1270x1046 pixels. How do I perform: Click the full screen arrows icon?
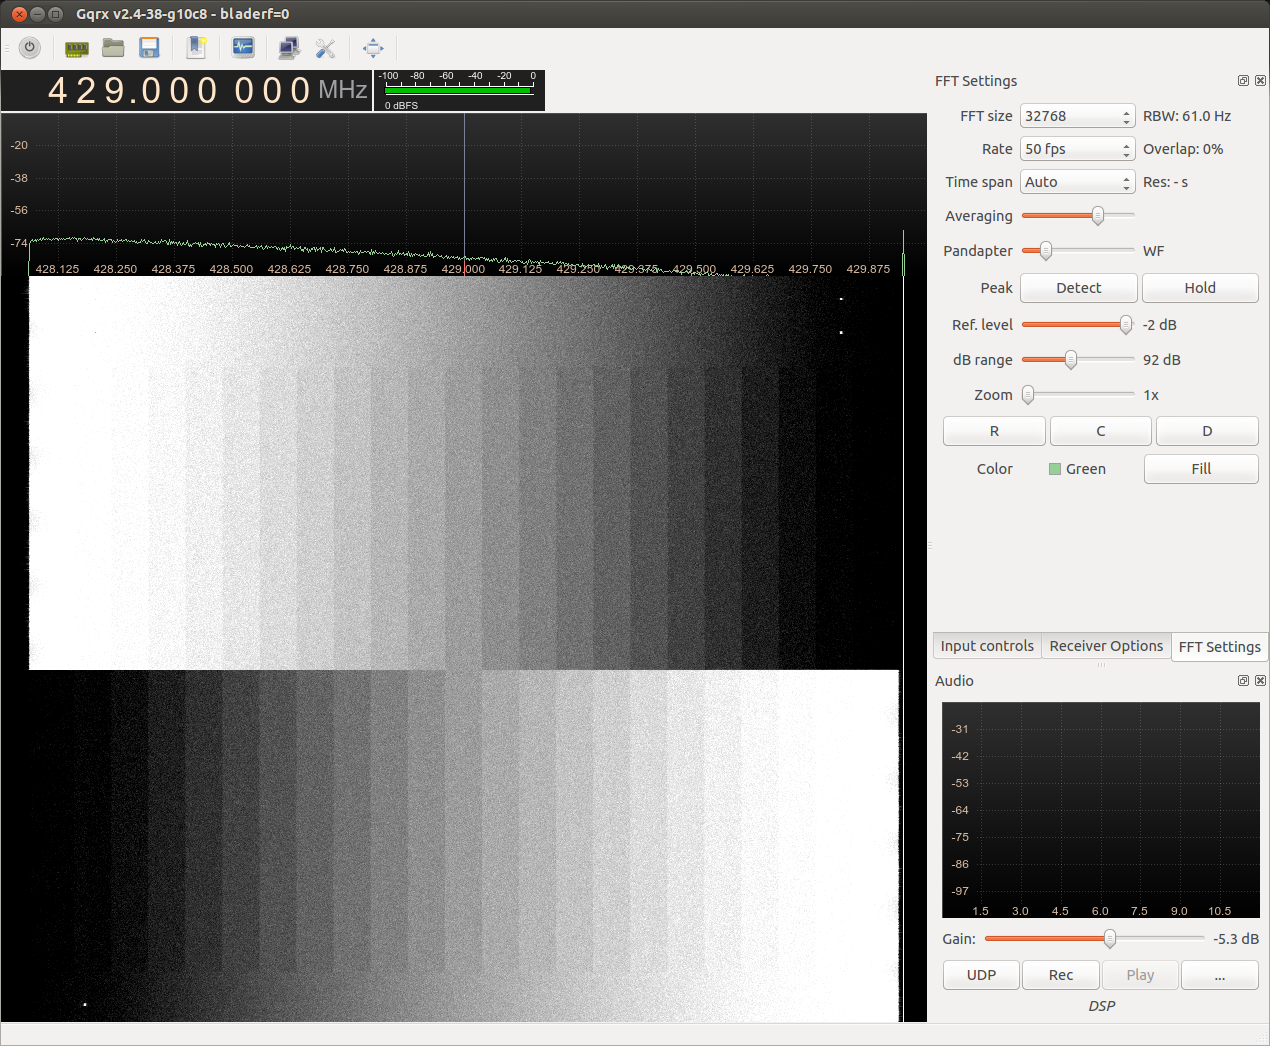[373, 48]
